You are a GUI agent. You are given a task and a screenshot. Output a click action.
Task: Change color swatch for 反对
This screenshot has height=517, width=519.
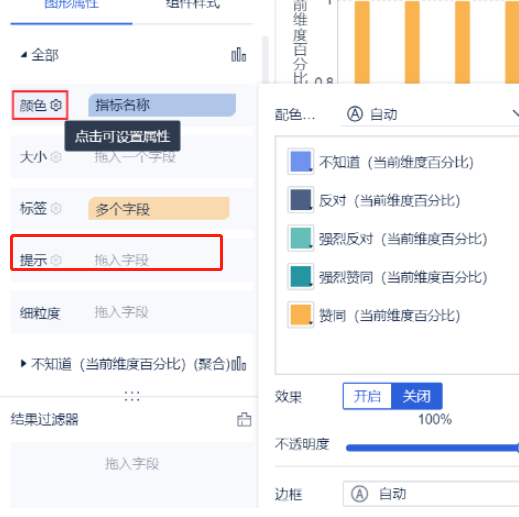coord(301,200)
